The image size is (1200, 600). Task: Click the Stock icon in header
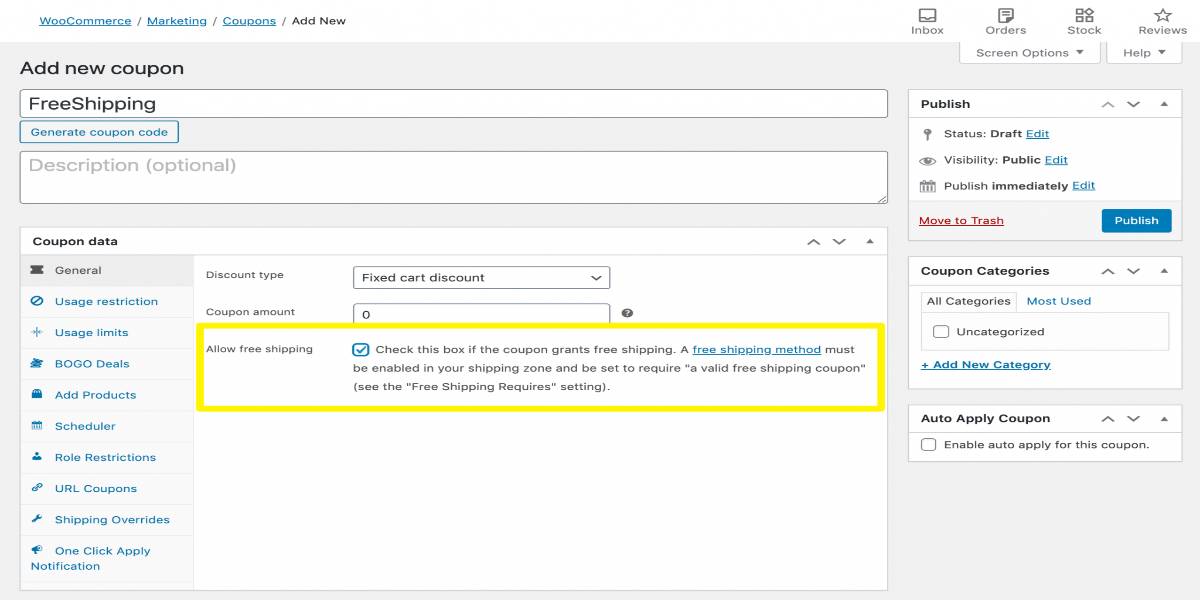[x=1084, y=15]
